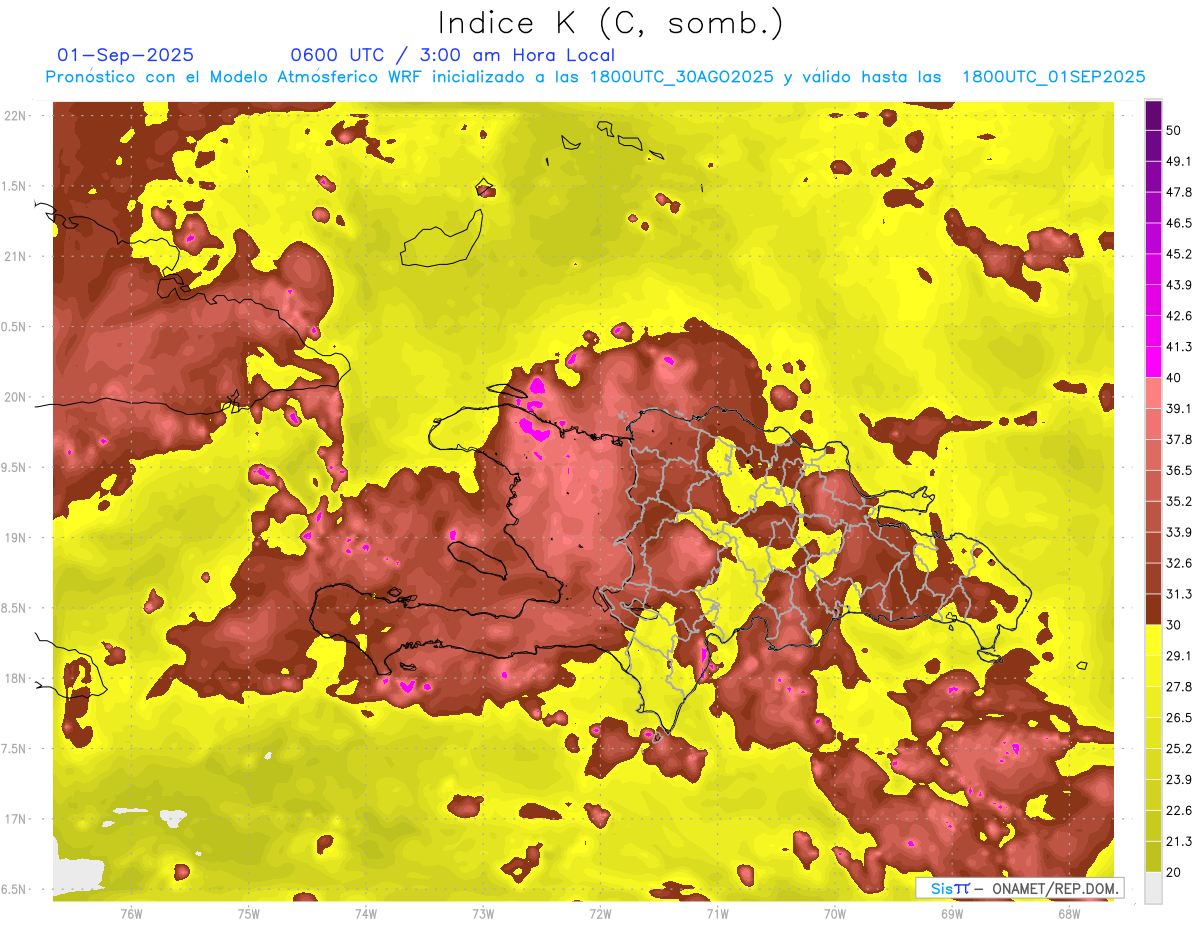Click the latitude label '1.5N'
This screenshot has height=927, width=1200.
pyautogui.click(x=15, y=186)
